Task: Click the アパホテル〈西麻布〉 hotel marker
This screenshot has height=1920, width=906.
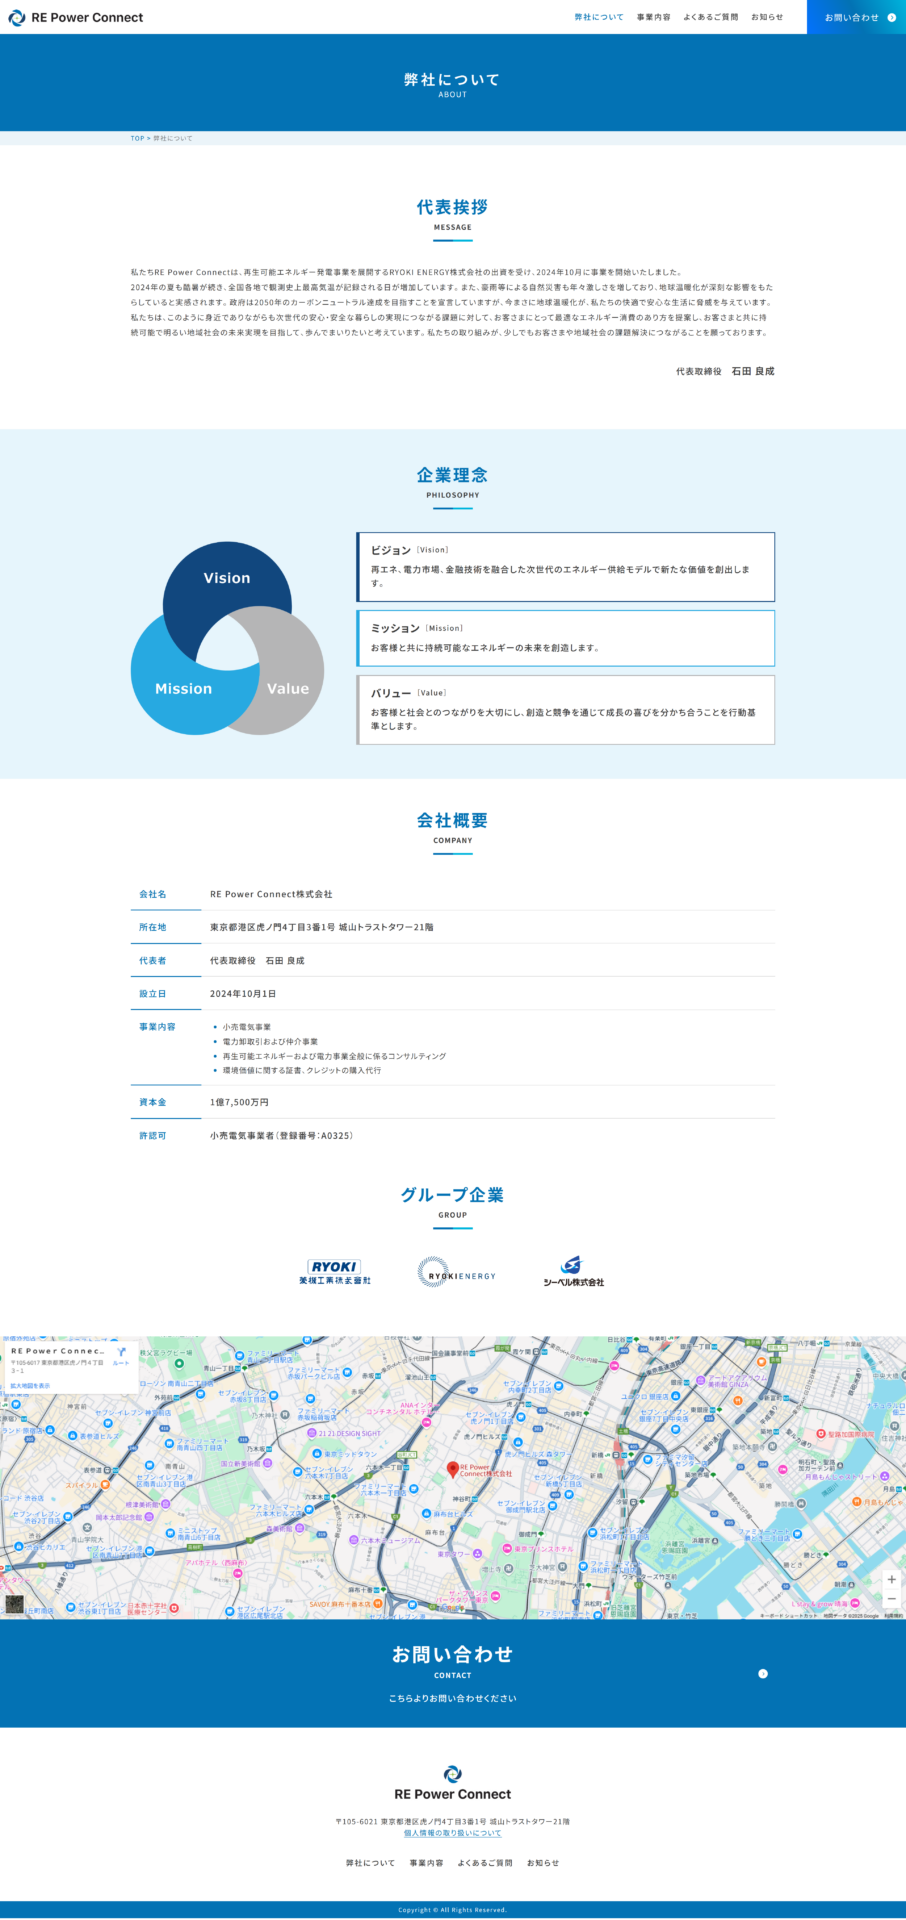Action: point(238,1574)
